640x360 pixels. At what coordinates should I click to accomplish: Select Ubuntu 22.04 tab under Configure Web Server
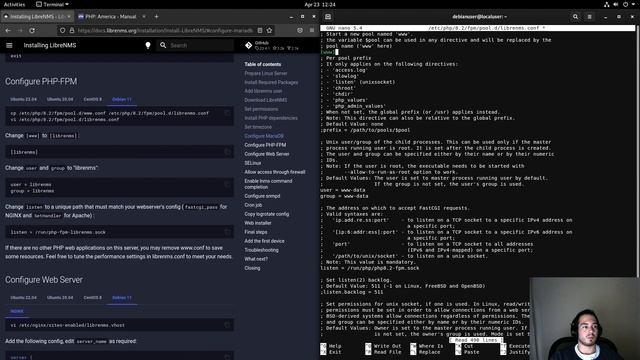(24, 298)
